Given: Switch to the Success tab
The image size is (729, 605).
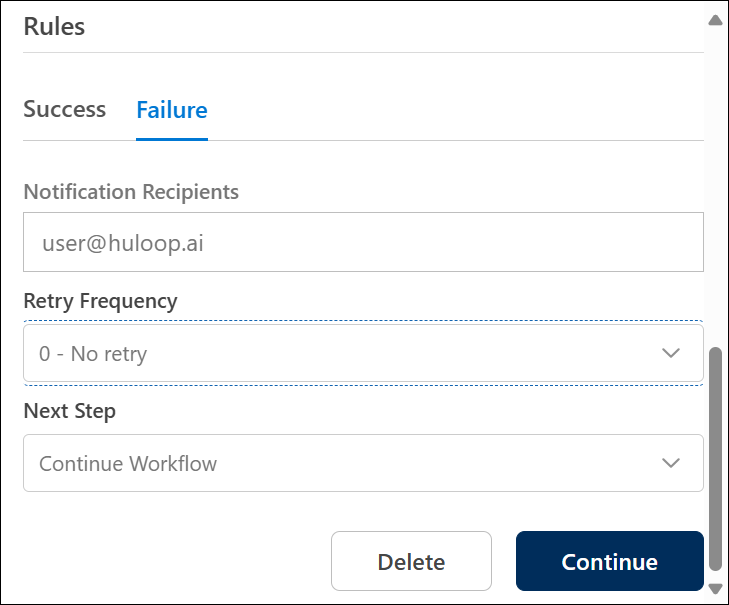Looking at the screenshot, I should tap(64, 110).
